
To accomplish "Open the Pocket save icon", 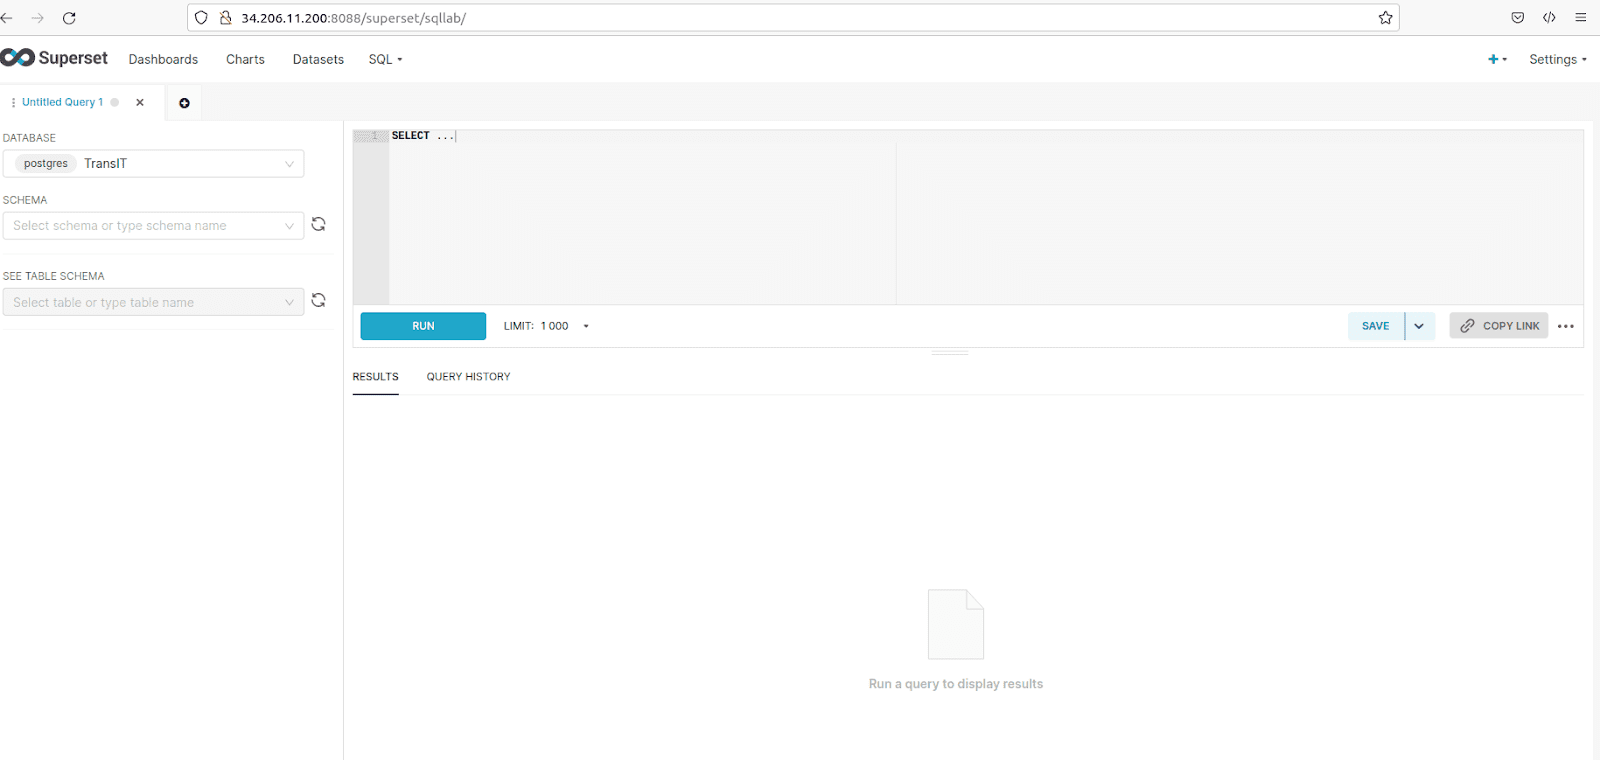I will click(x=1517, y=18).
